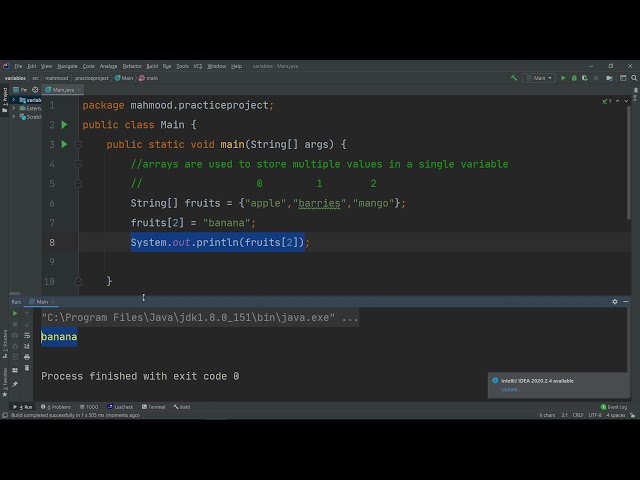Click the Build Project hammer icon
This screenshot has width=640, height=480.
[x=514, y=78]
